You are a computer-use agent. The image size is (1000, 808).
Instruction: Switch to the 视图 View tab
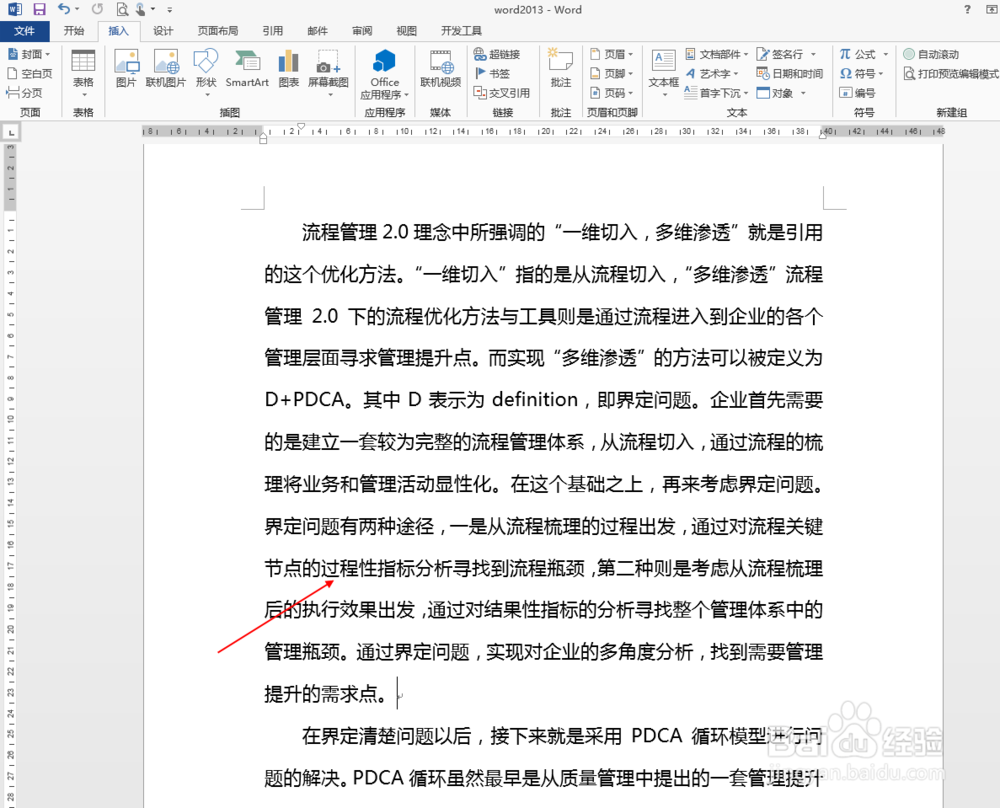[406, 31]
